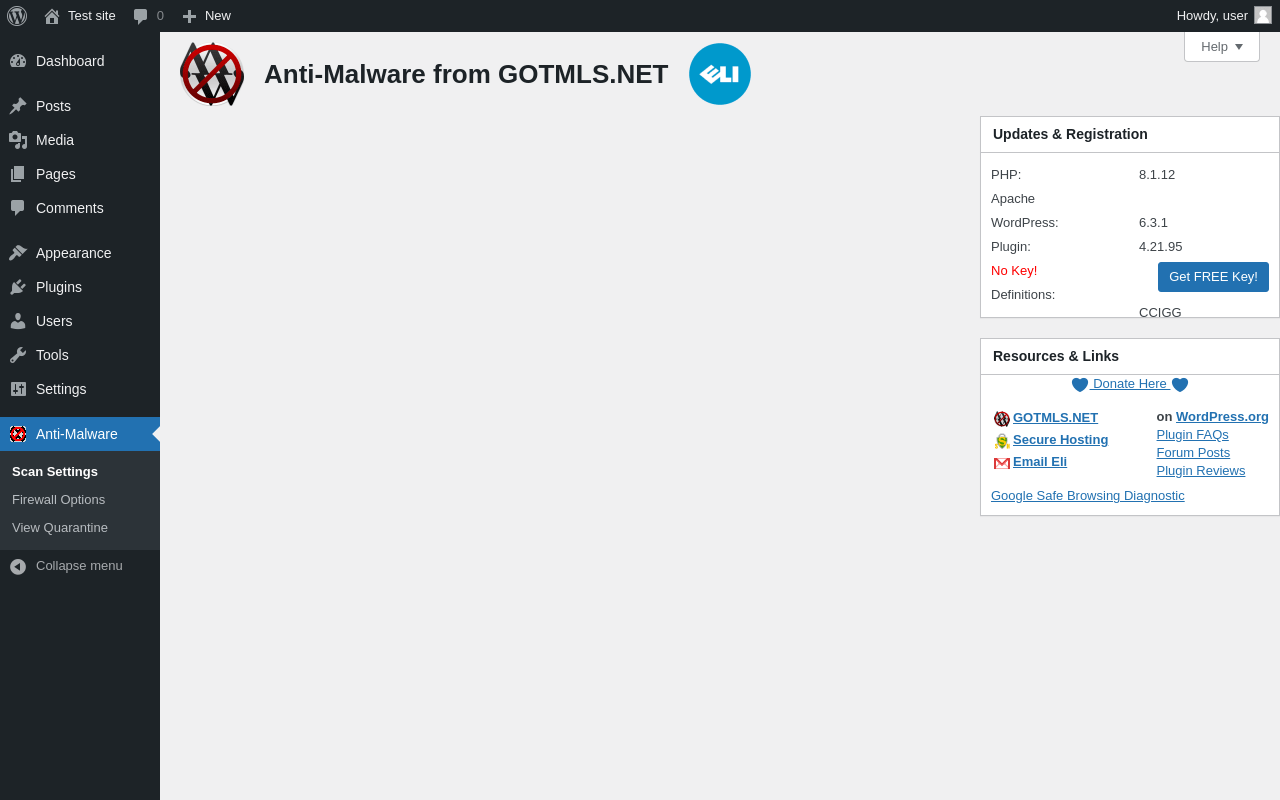Click the Appearance paintbrush icon
The image size is (1280, 800).
[x=18, y=253]
